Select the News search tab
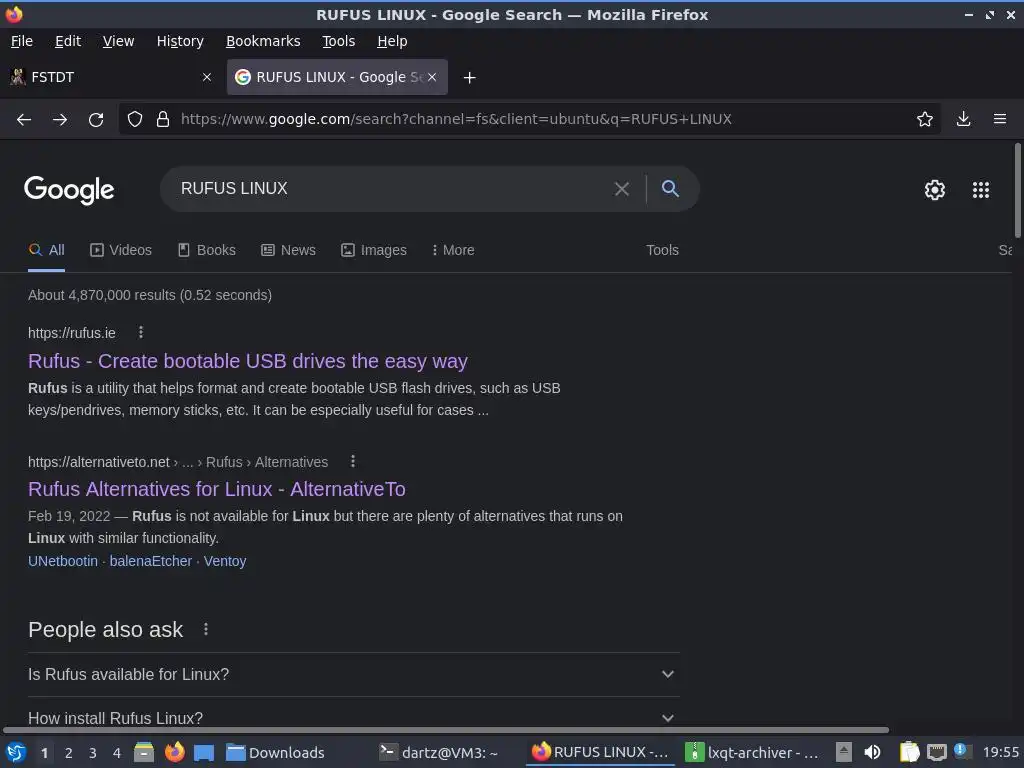This screenshot has width=1024, height=768. coord(289,250)
